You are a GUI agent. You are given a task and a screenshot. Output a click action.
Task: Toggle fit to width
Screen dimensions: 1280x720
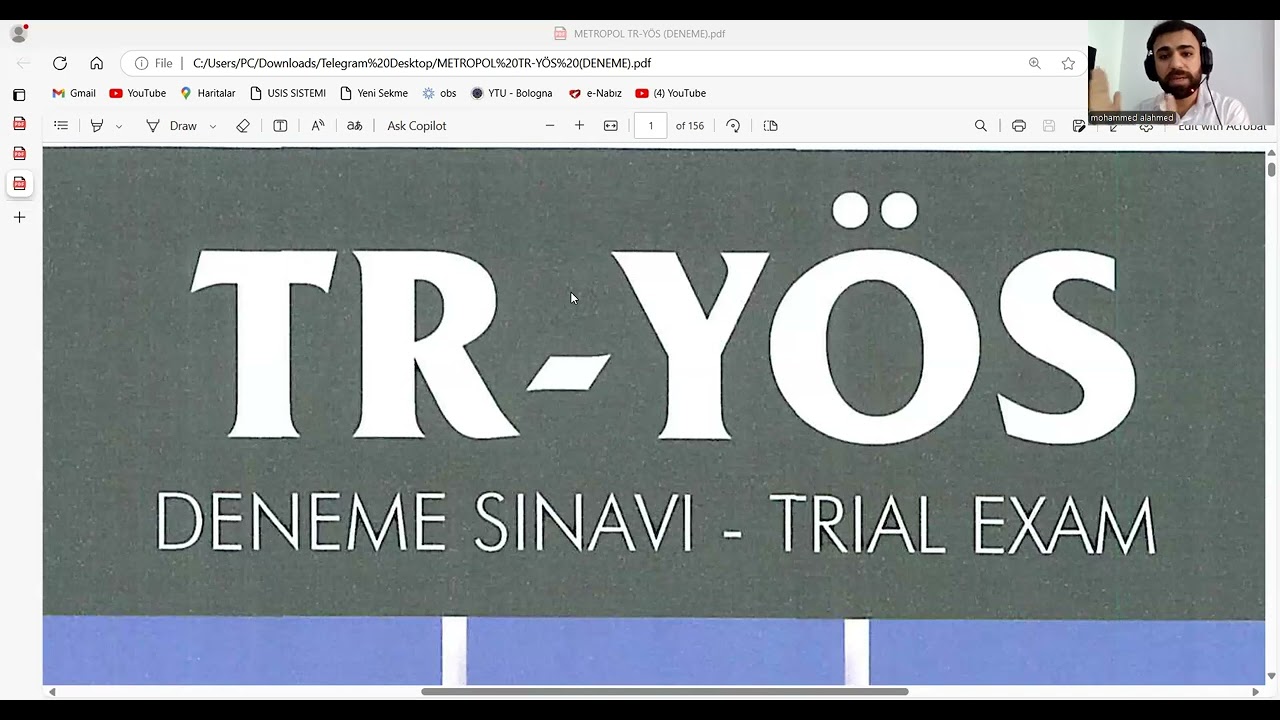click(x=611, y=126)
